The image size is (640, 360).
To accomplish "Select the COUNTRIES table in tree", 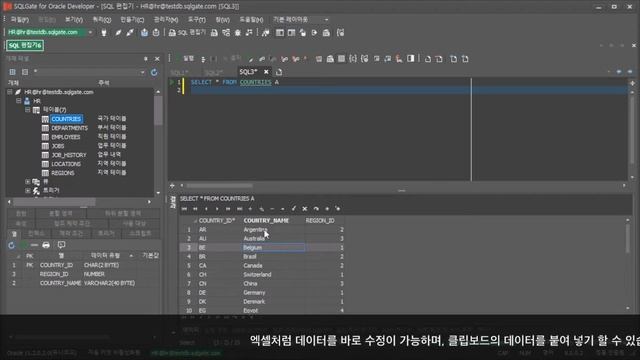I will pyautogui.click(x=66, y=119).
